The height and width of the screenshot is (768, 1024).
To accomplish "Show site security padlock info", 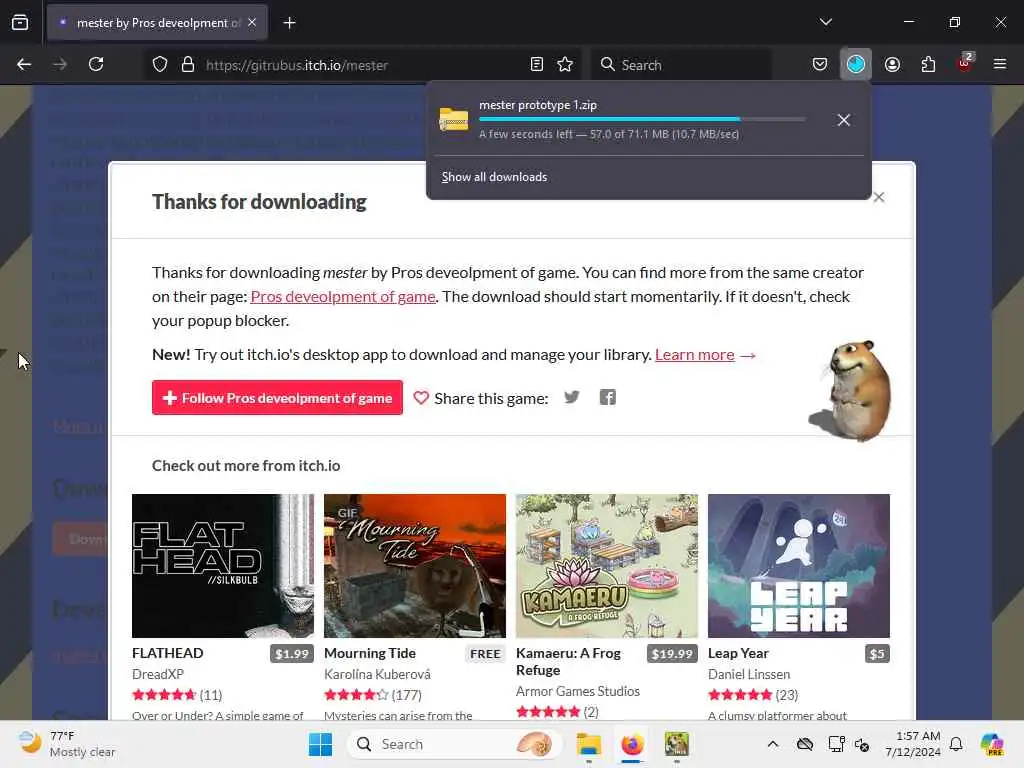I will (x=188, y=65).
